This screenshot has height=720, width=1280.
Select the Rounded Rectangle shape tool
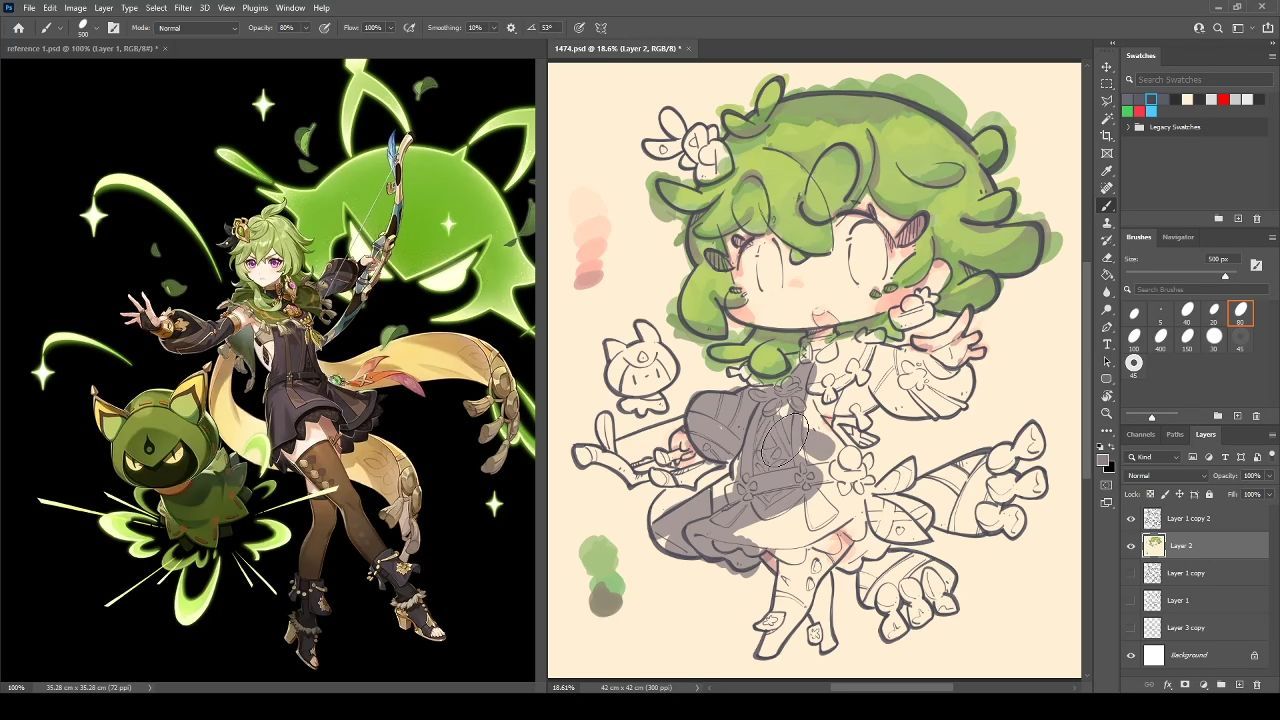1107,379
